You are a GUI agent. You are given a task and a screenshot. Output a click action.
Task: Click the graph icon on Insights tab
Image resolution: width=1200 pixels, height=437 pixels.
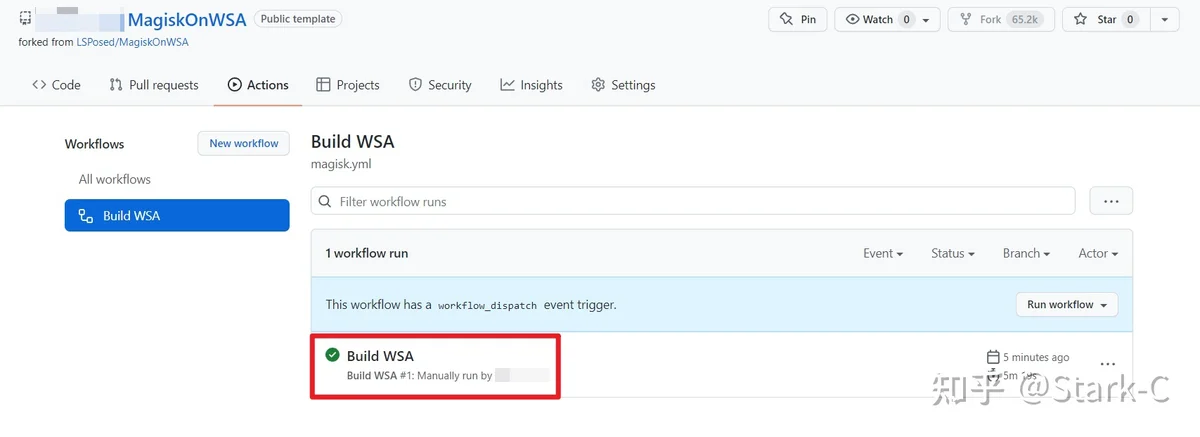pyautogui.click(x=508, y=85)
